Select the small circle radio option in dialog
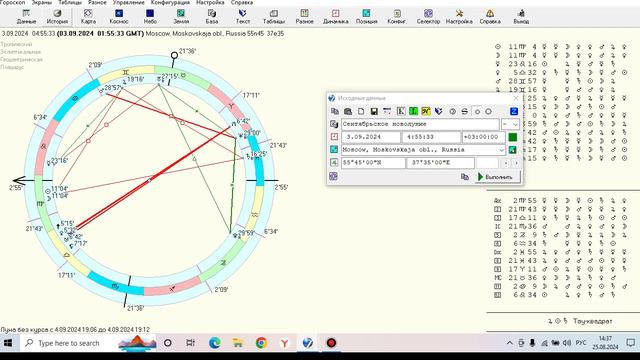 click(477, 111)
